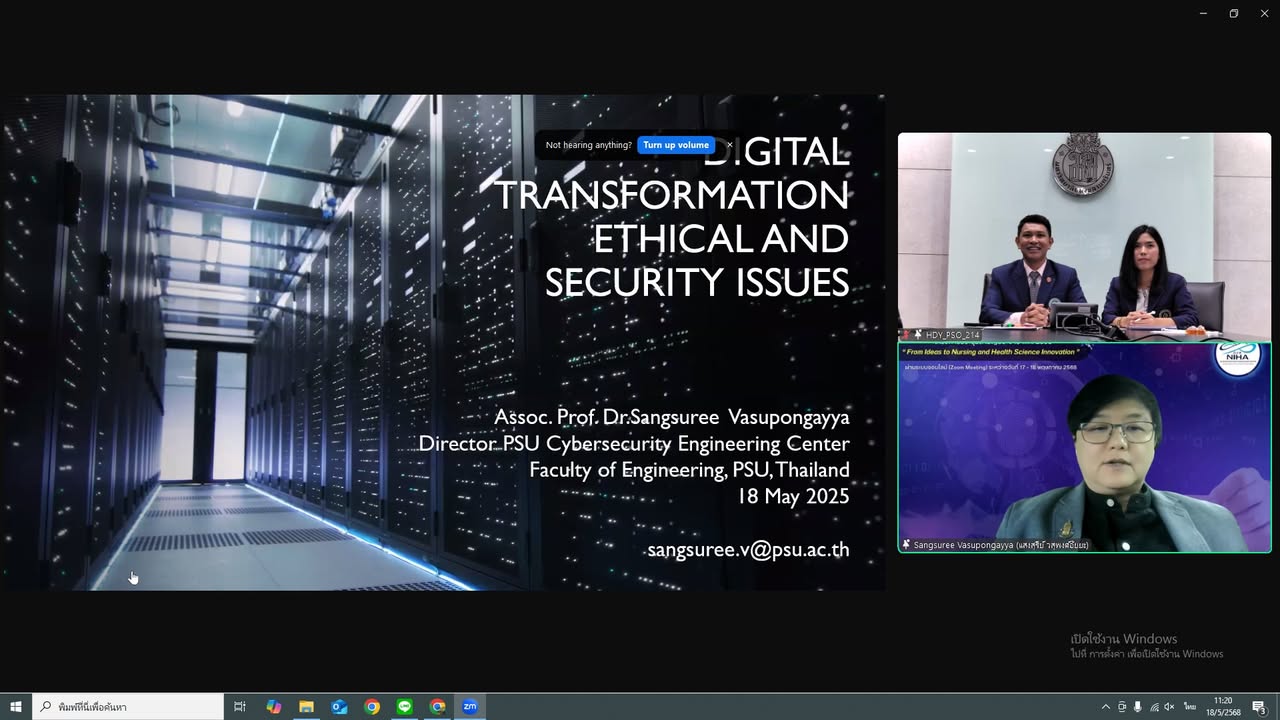Switch the Thai input language indicator
The height and width of the screenshot is (720, 1280).
[1190, 707]
